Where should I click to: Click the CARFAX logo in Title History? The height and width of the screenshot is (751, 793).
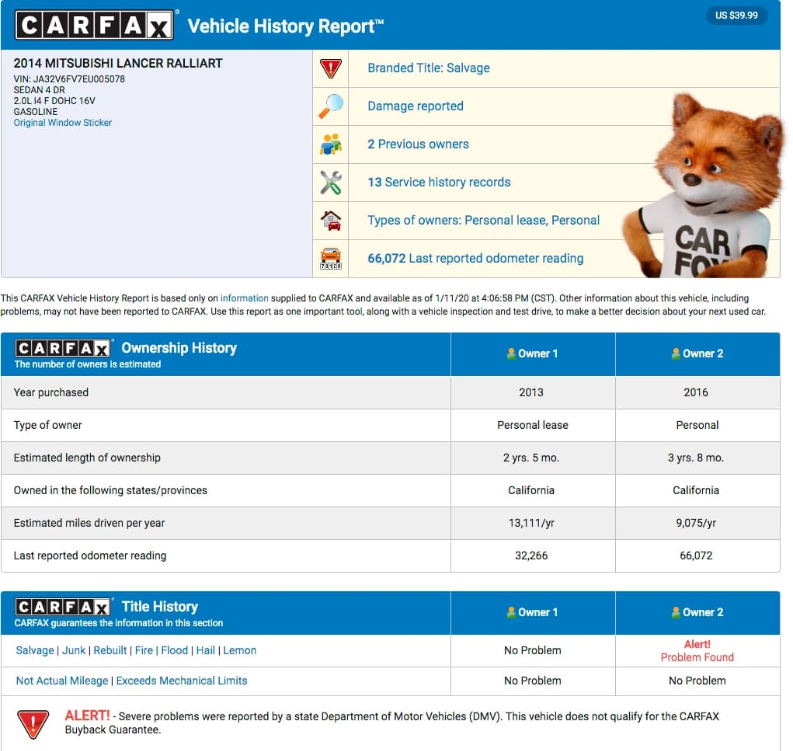pos(63,606)
